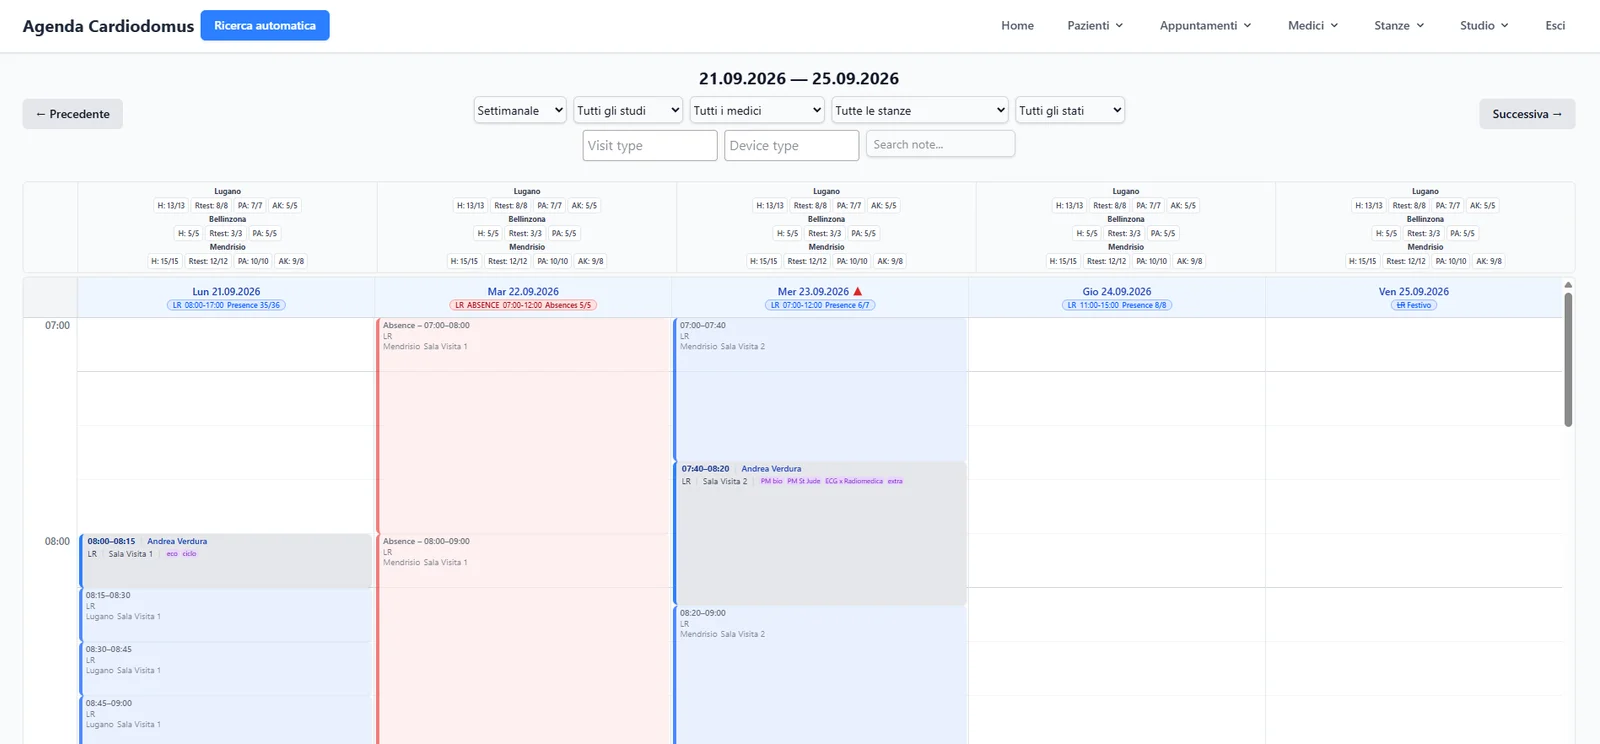
Task: Focus the Device type field
Action: tap(791, 145)
